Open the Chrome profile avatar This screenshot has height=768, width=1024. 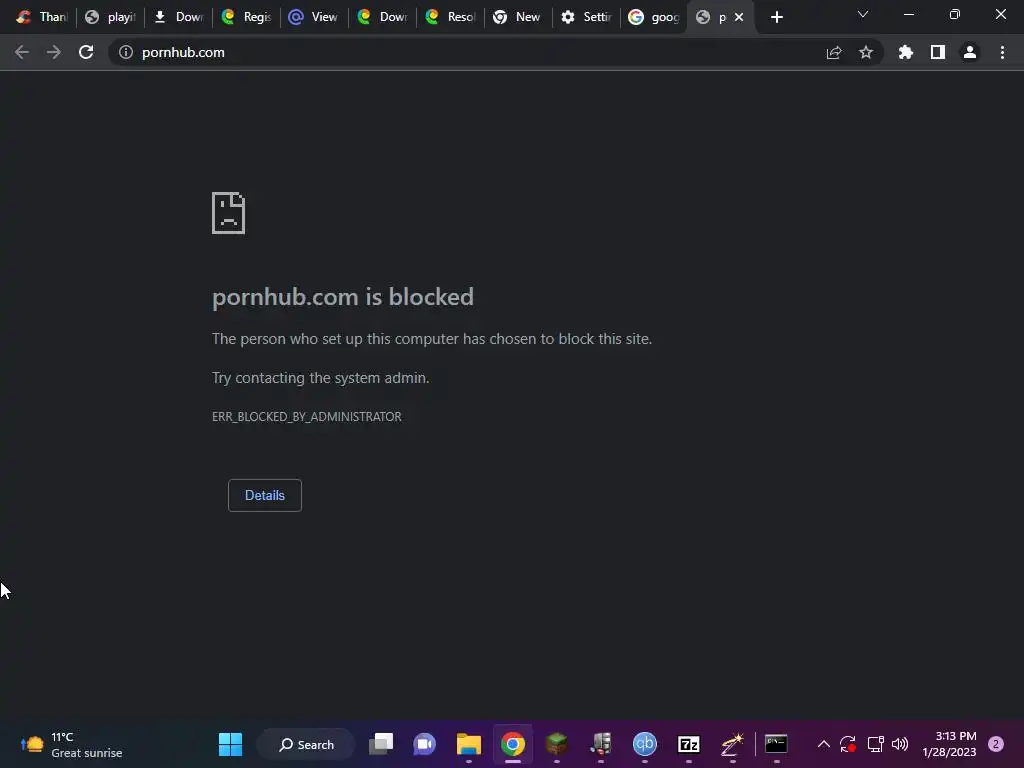[970, 52]
